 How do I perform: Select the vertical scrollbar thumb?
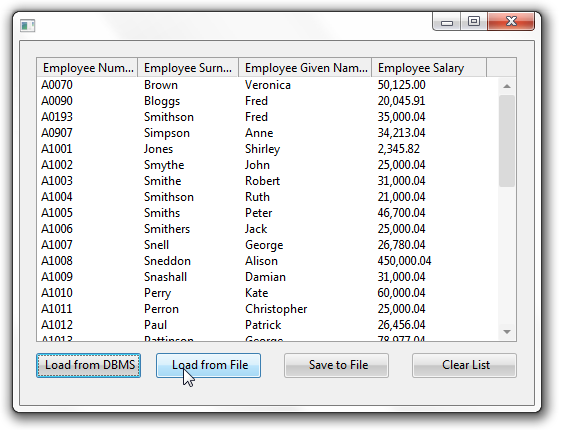click(x=507, y=141)
